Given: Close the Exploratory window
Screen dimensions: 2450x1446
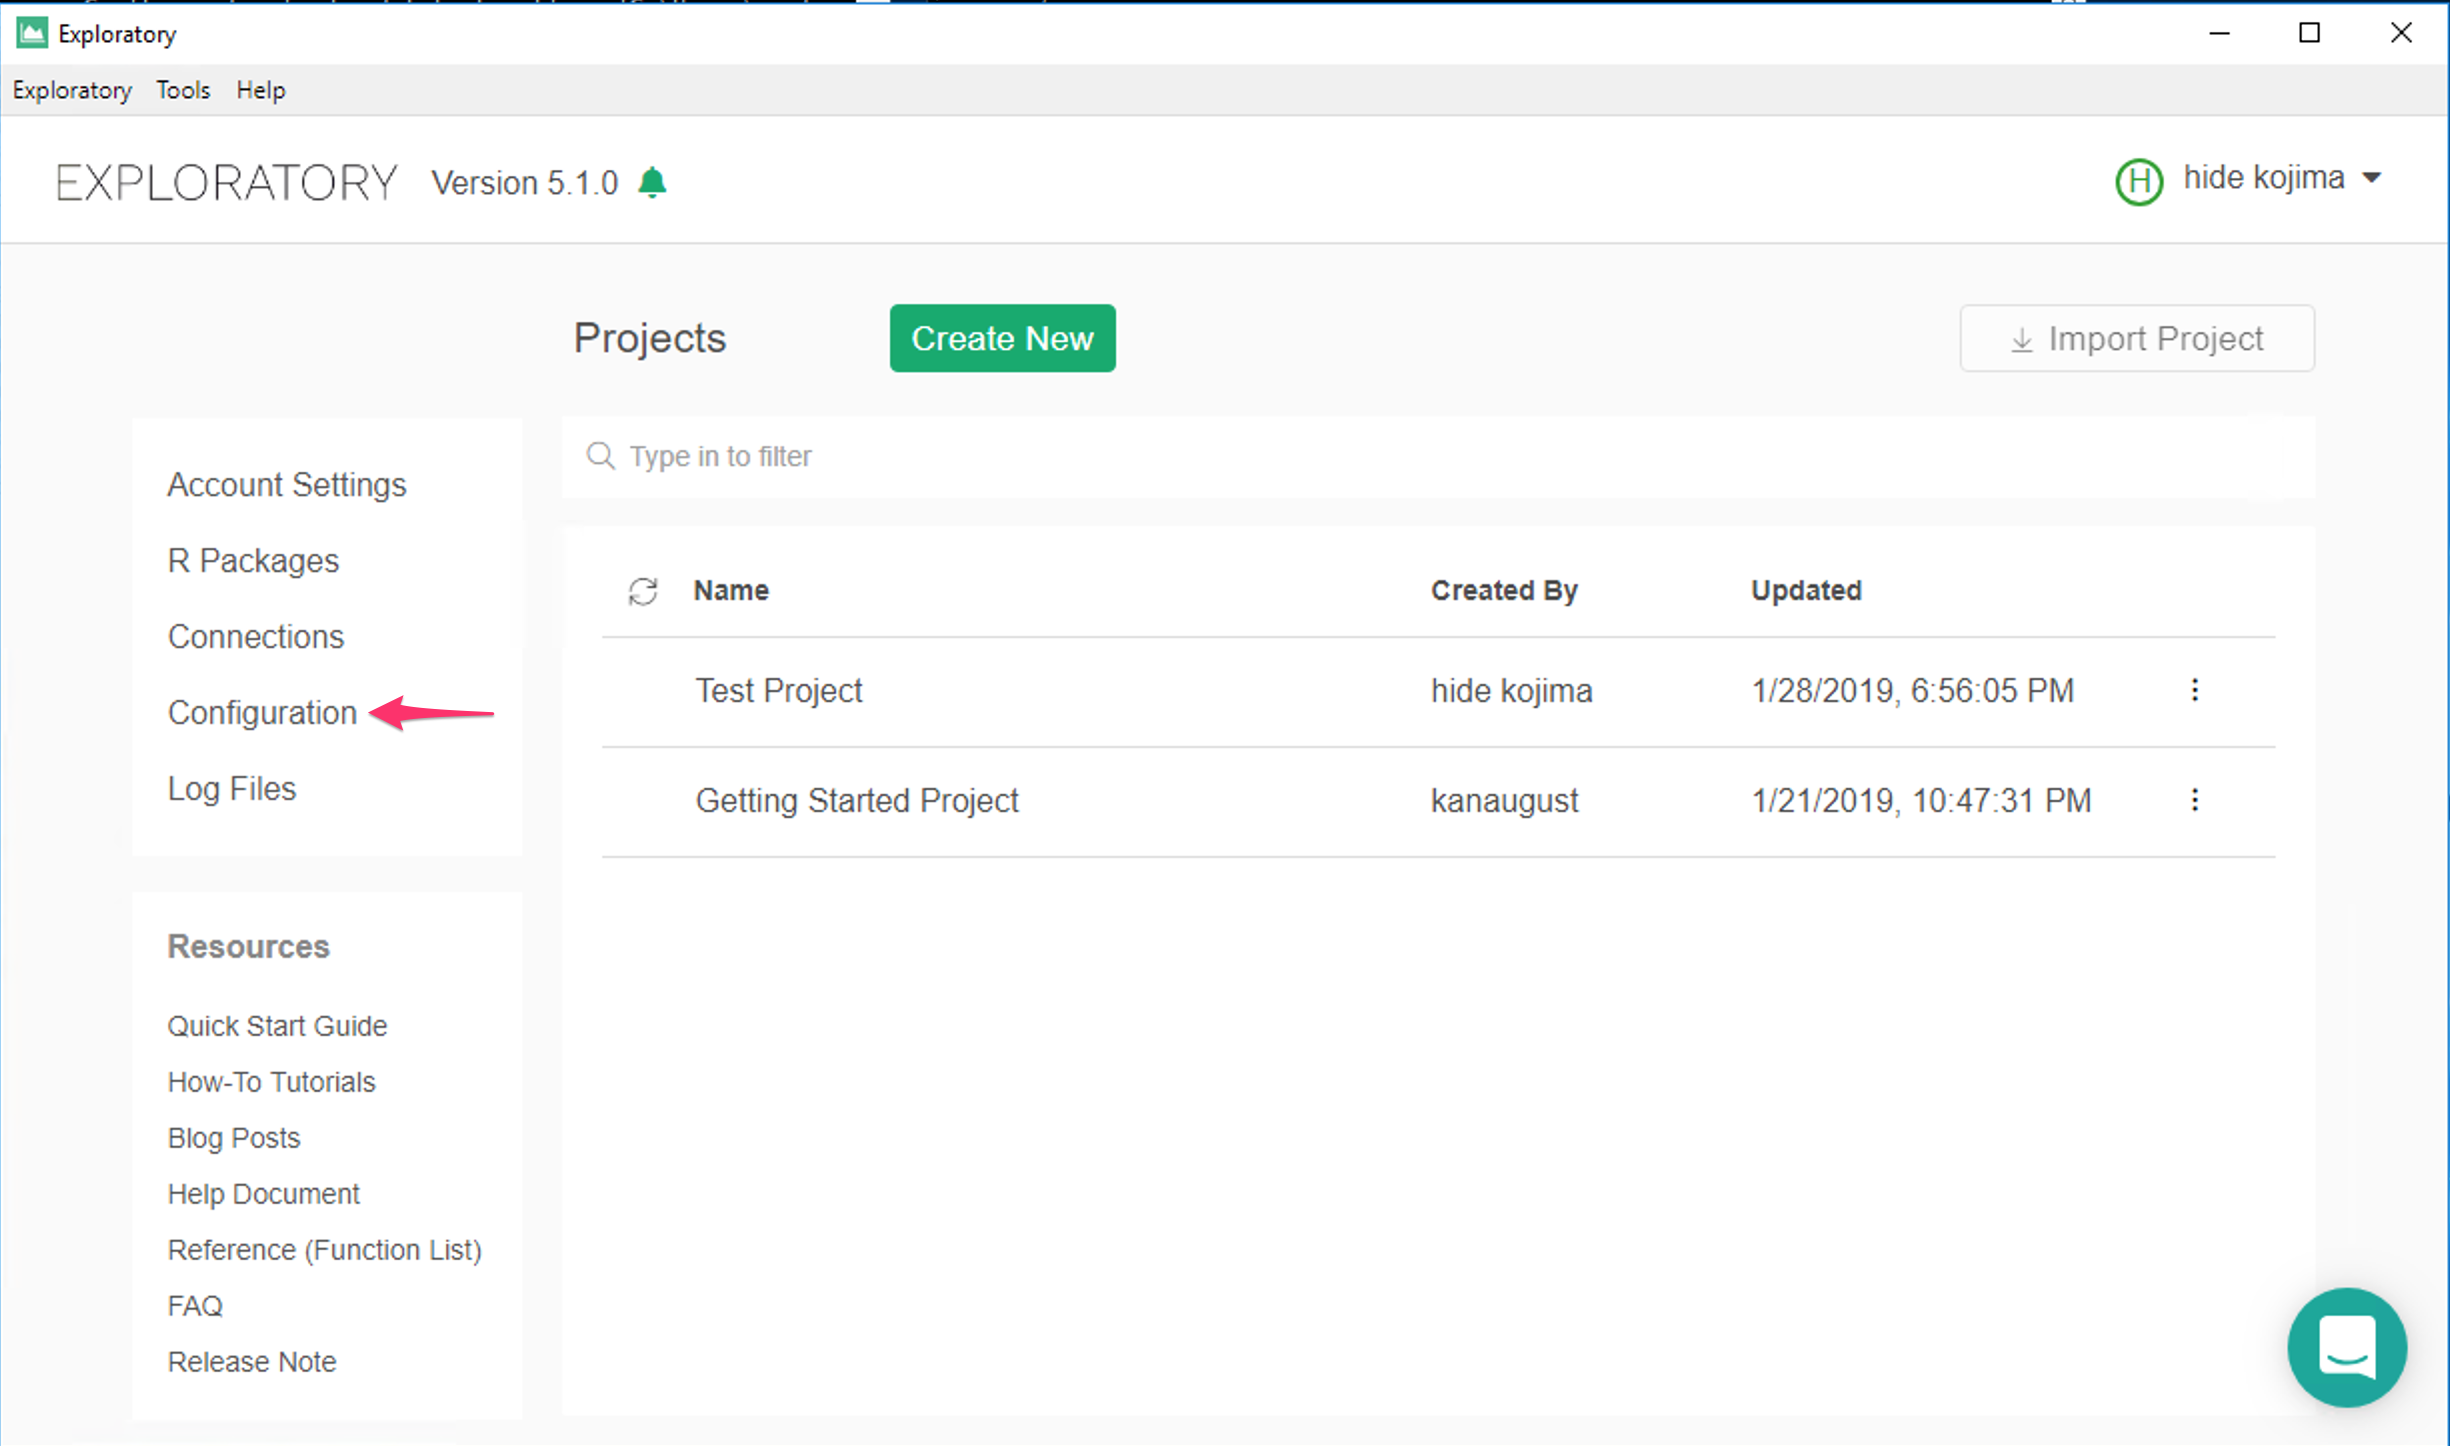Looking at the screenshot, I should [x=2400, y=33].
